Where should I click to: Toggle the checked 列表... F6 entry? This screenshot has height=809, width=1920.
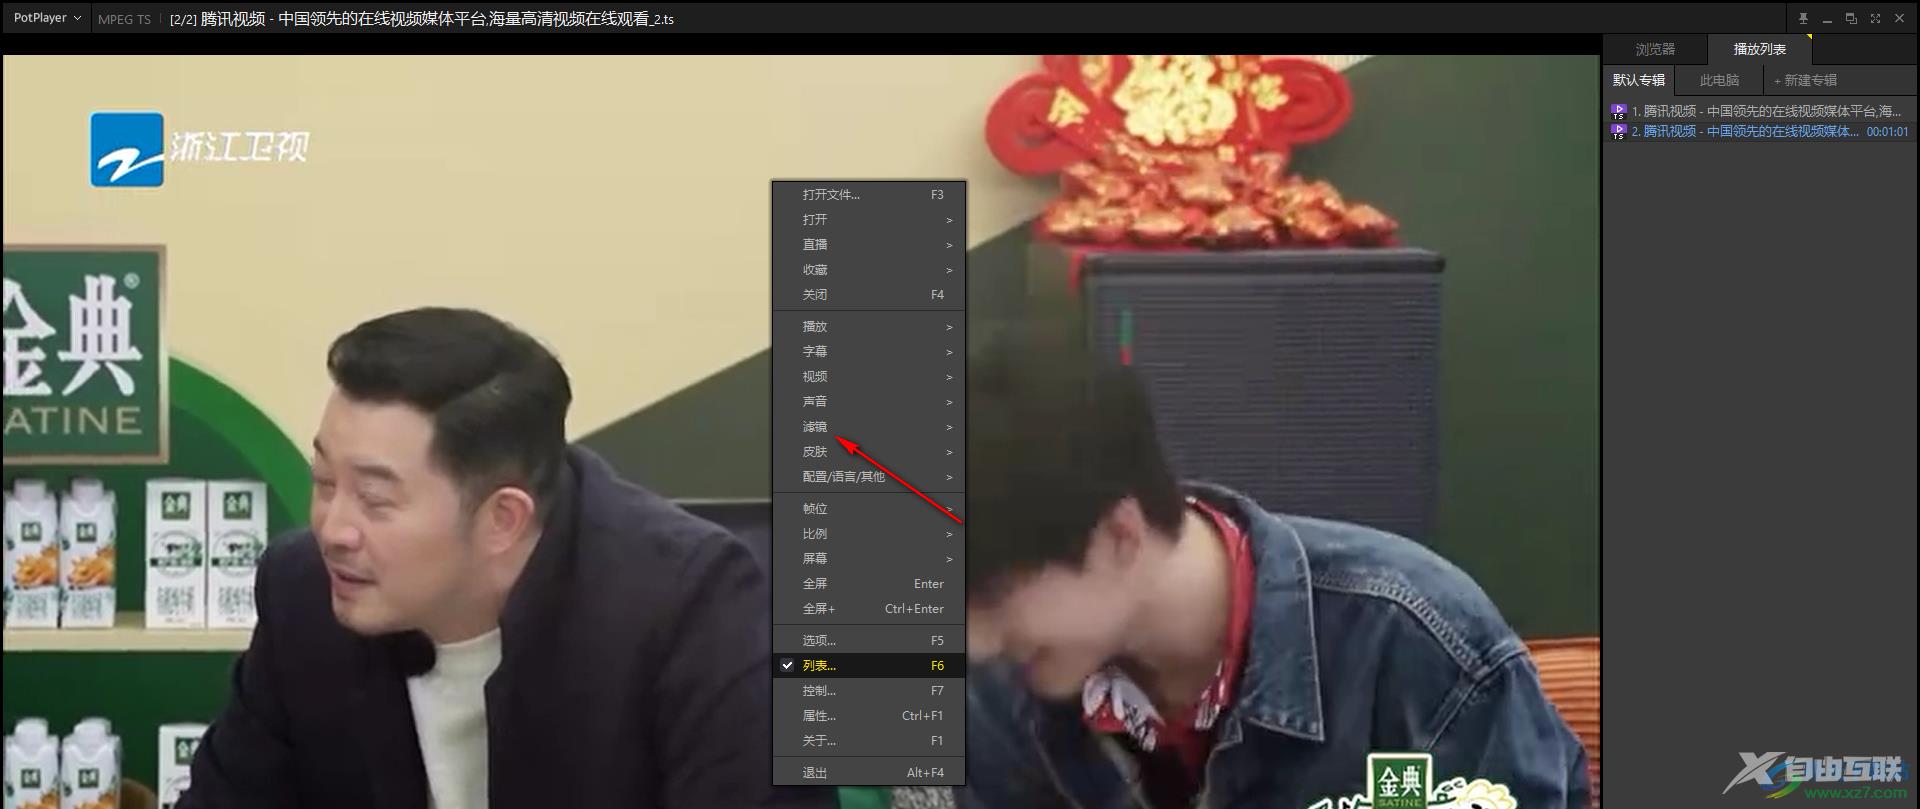(x=868, y=665)
